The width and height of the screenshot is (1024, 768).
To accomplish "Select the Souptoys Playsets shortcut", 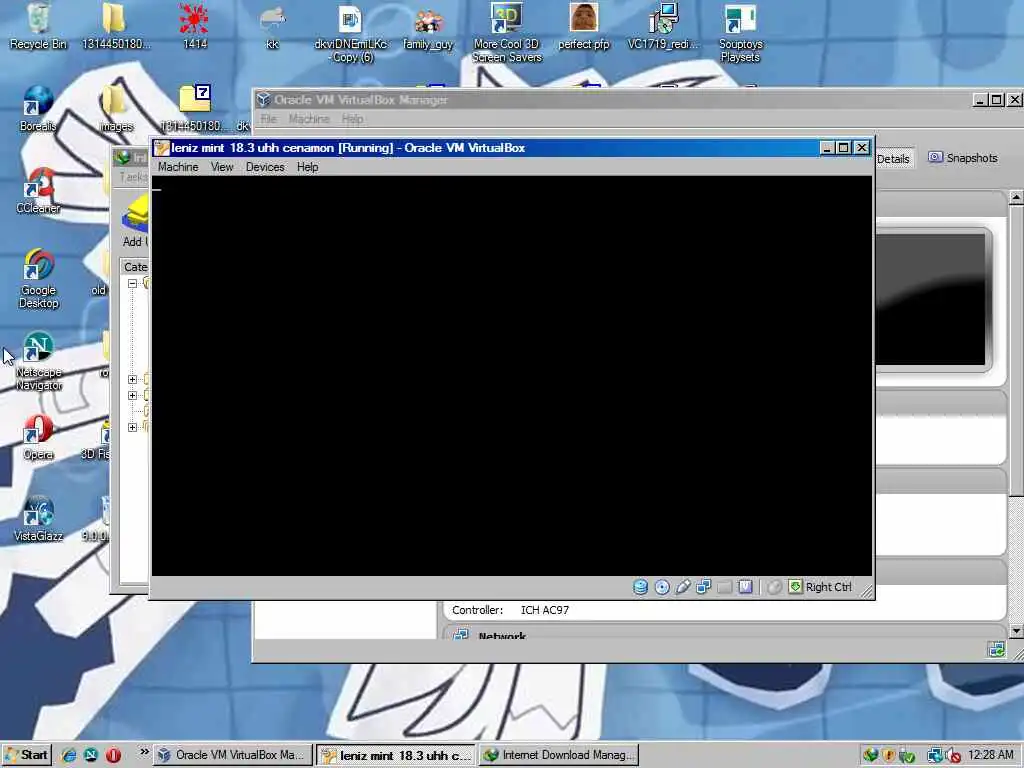I will 740,33.
